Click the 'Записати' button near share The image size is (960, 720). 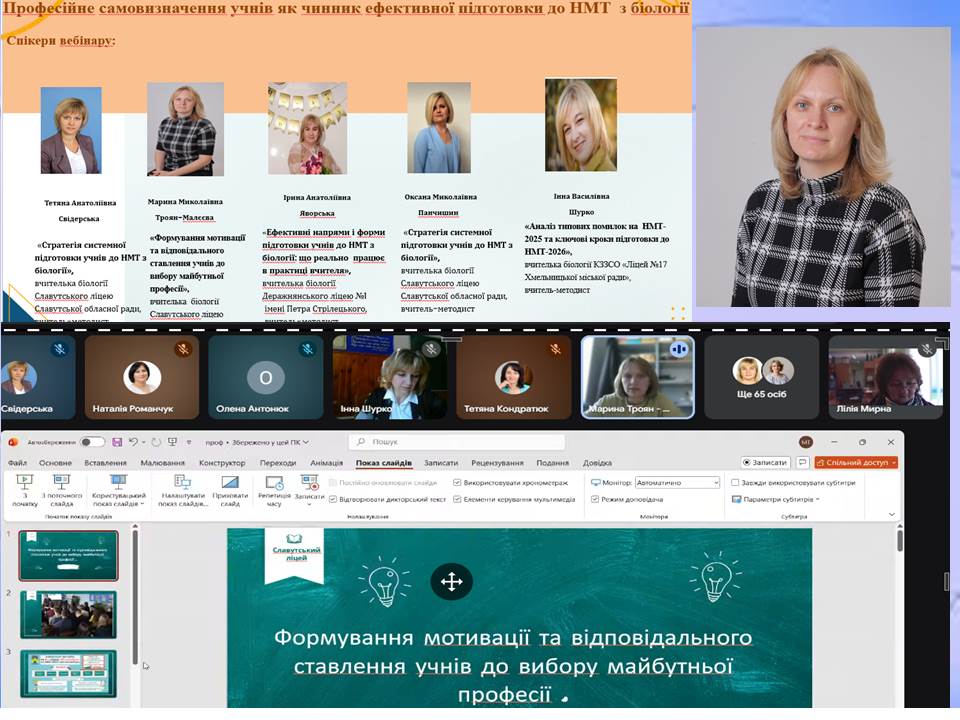tap(765, 462)
